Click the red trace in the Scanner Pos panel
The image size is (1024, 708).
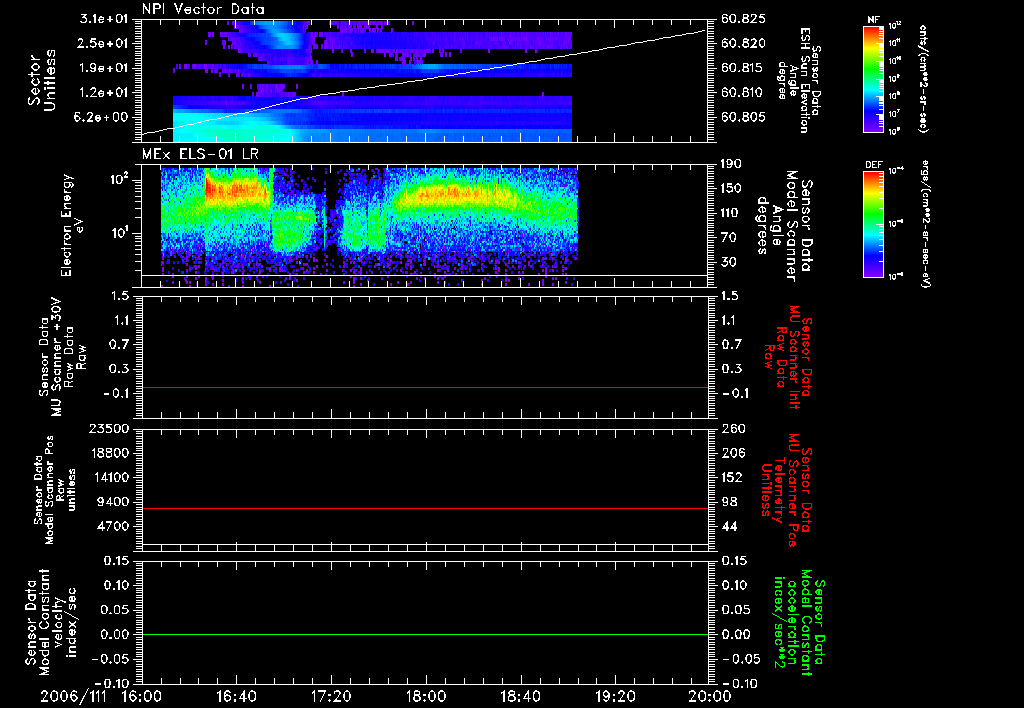coord(426,509)
